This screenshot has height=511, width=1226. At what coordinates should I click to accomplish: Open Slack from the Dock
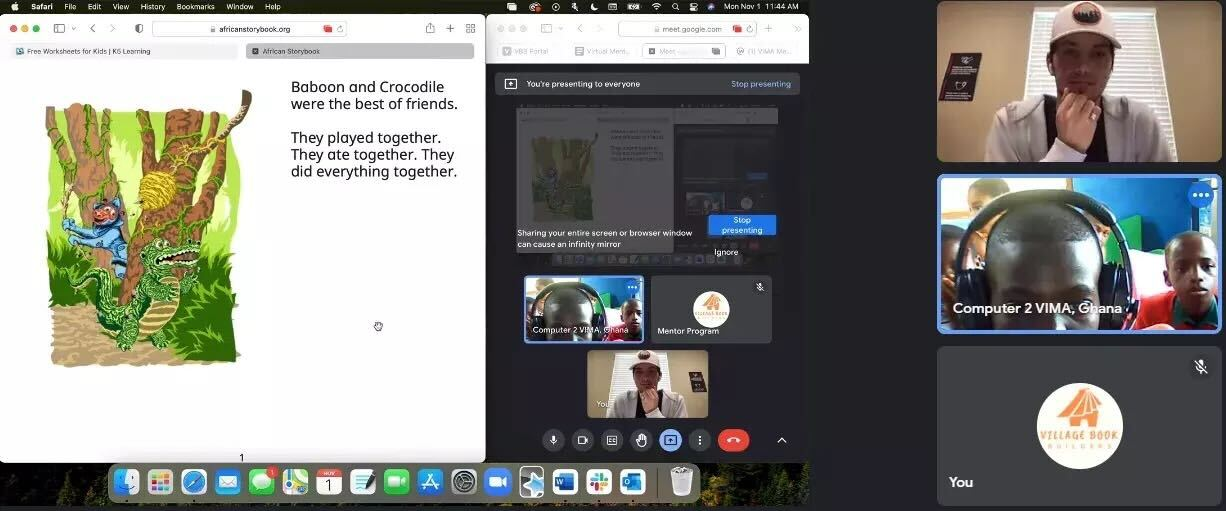[599, 482]
